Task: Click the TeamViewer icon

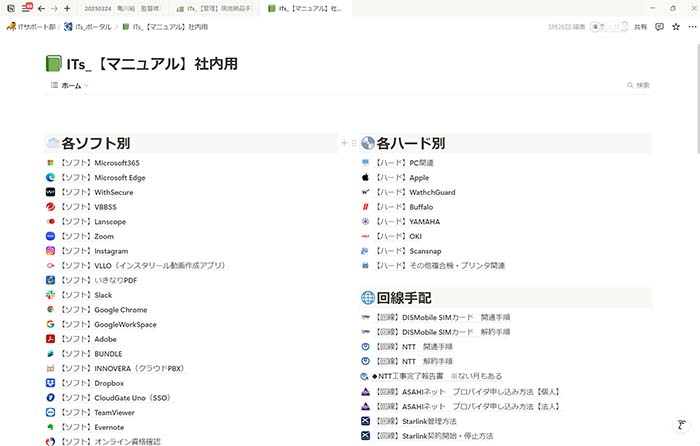Action: pos(50,413)
